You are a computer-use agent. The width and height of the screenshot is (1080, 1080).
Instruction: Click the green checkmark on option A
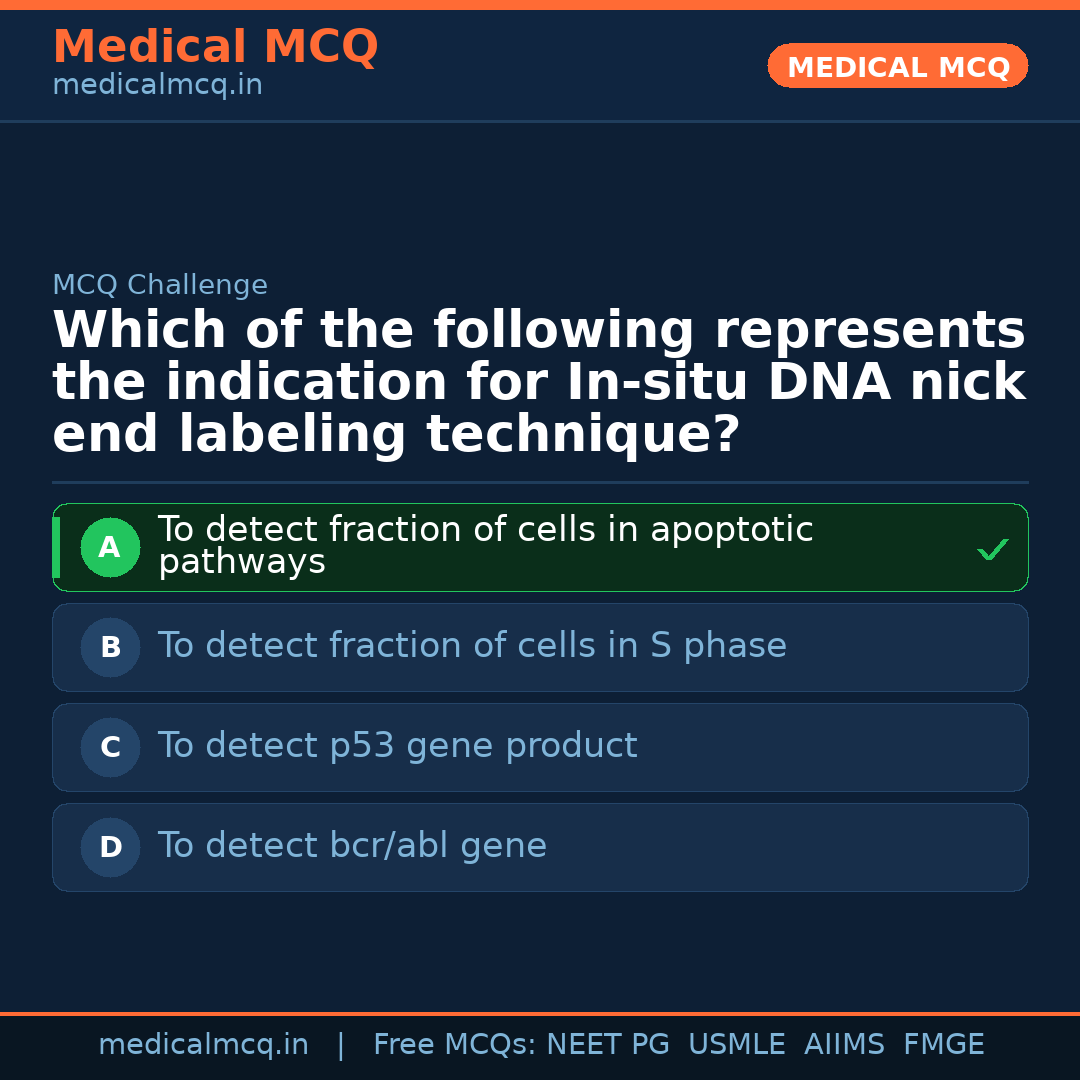[x=992, y=549]
